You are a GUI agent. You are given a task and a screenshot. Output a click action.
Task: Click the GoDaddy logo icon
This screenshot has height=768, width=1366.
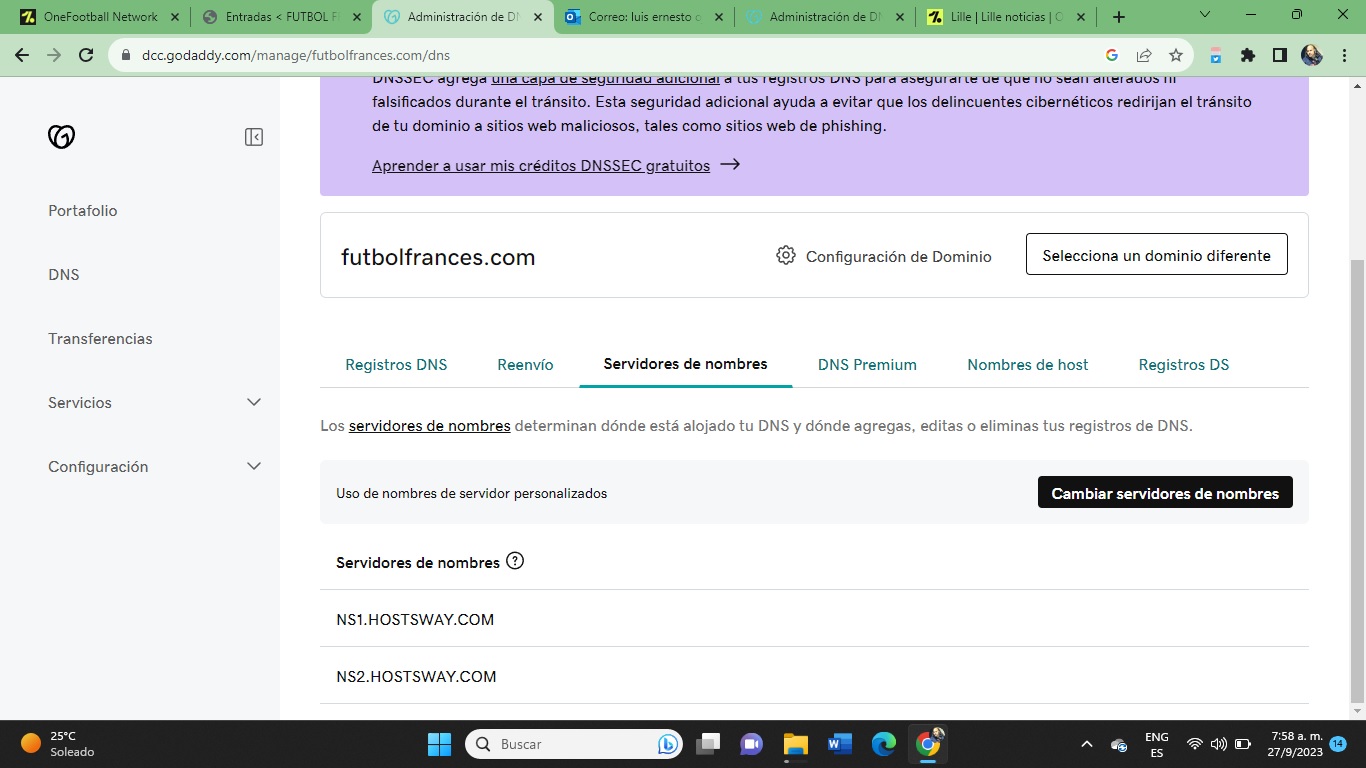[61, 137]
